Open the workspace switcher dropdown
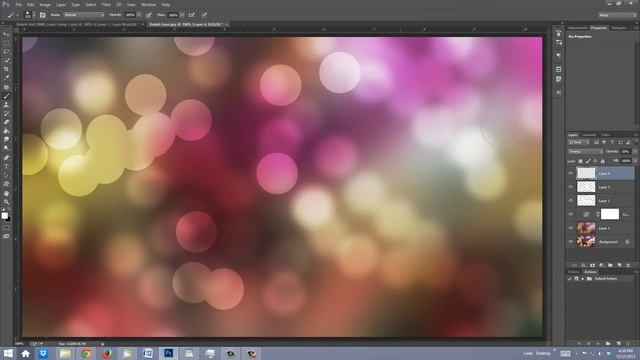 point(618,15)
